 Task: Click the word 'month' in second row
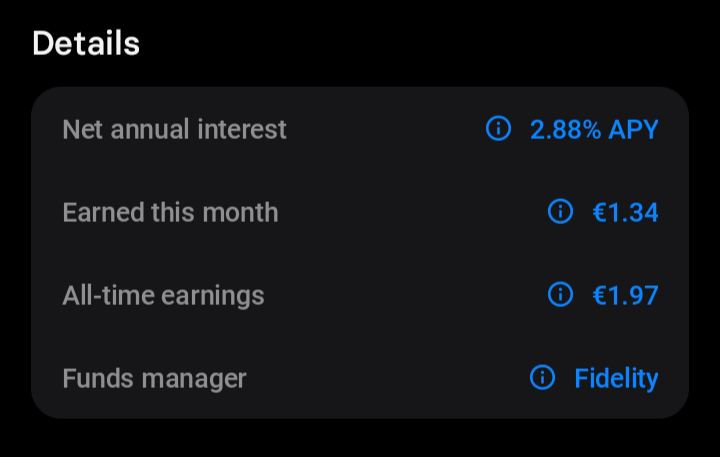pos(240,212)
